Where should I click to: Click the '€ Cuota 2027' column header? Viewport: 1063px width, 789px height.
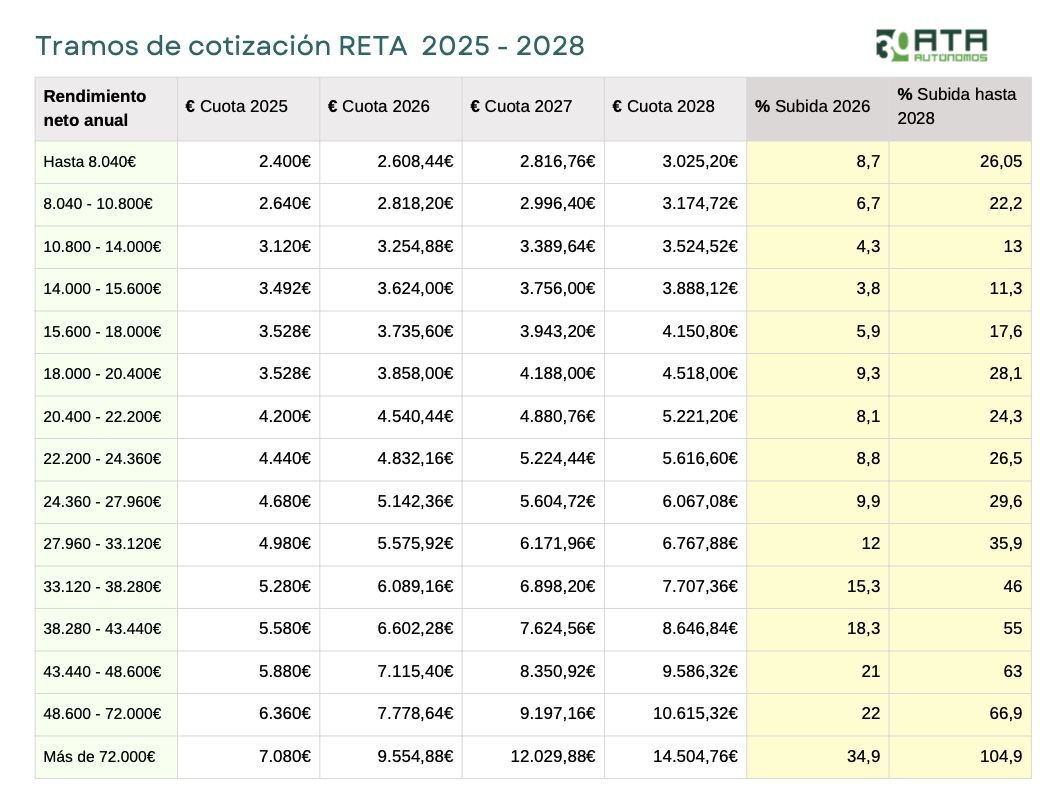click(521, 106)
